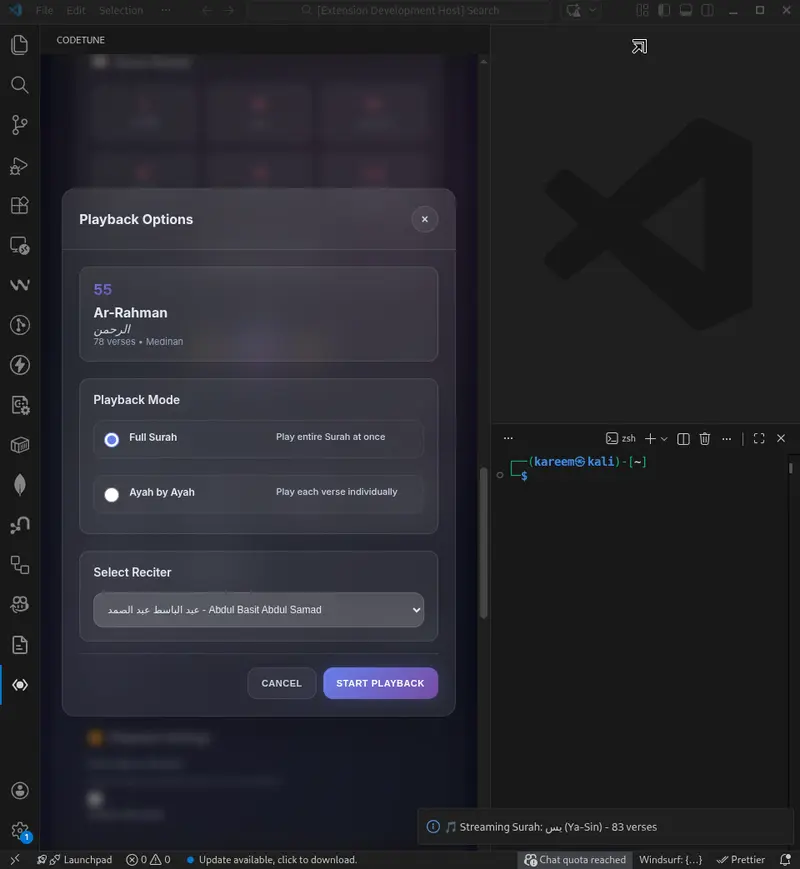Open the Extensions view

[19, 205]
